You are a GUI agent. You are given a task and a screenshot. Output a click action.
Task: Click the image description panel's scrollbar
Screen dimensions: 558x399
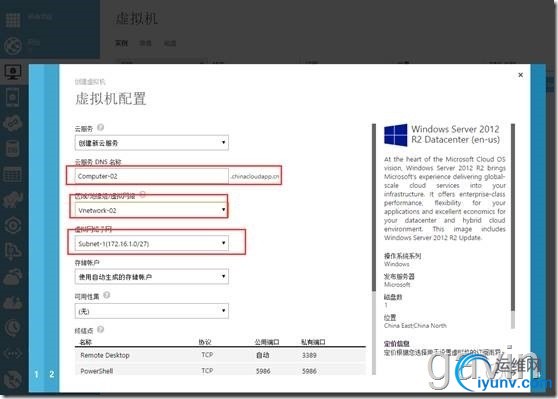point(513,226)
